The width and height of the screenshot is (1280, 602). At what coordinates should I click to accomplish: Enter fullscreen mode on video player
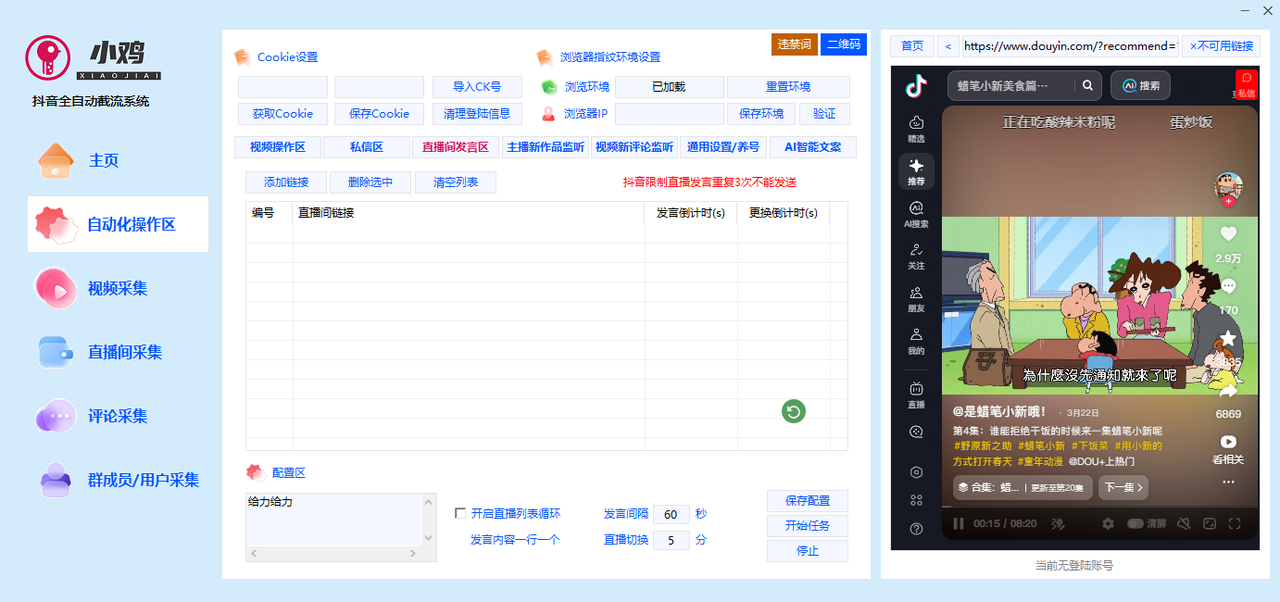click(1234, 523)
